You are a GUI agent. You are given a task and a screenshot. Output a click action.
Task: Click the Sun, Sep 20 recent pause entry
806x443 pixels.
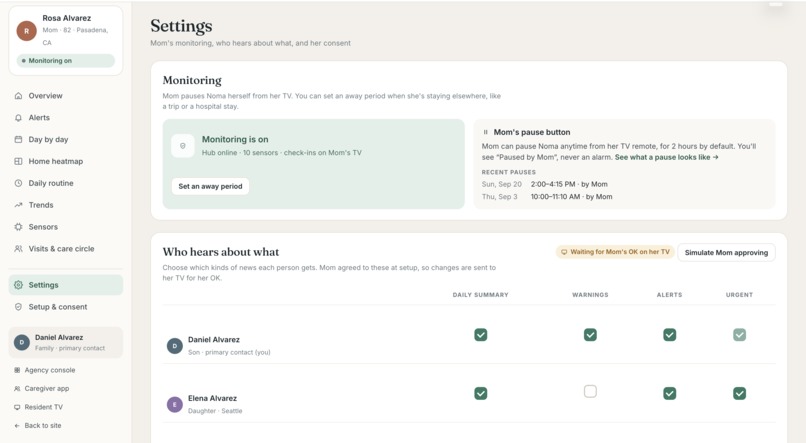pos(544,184)
